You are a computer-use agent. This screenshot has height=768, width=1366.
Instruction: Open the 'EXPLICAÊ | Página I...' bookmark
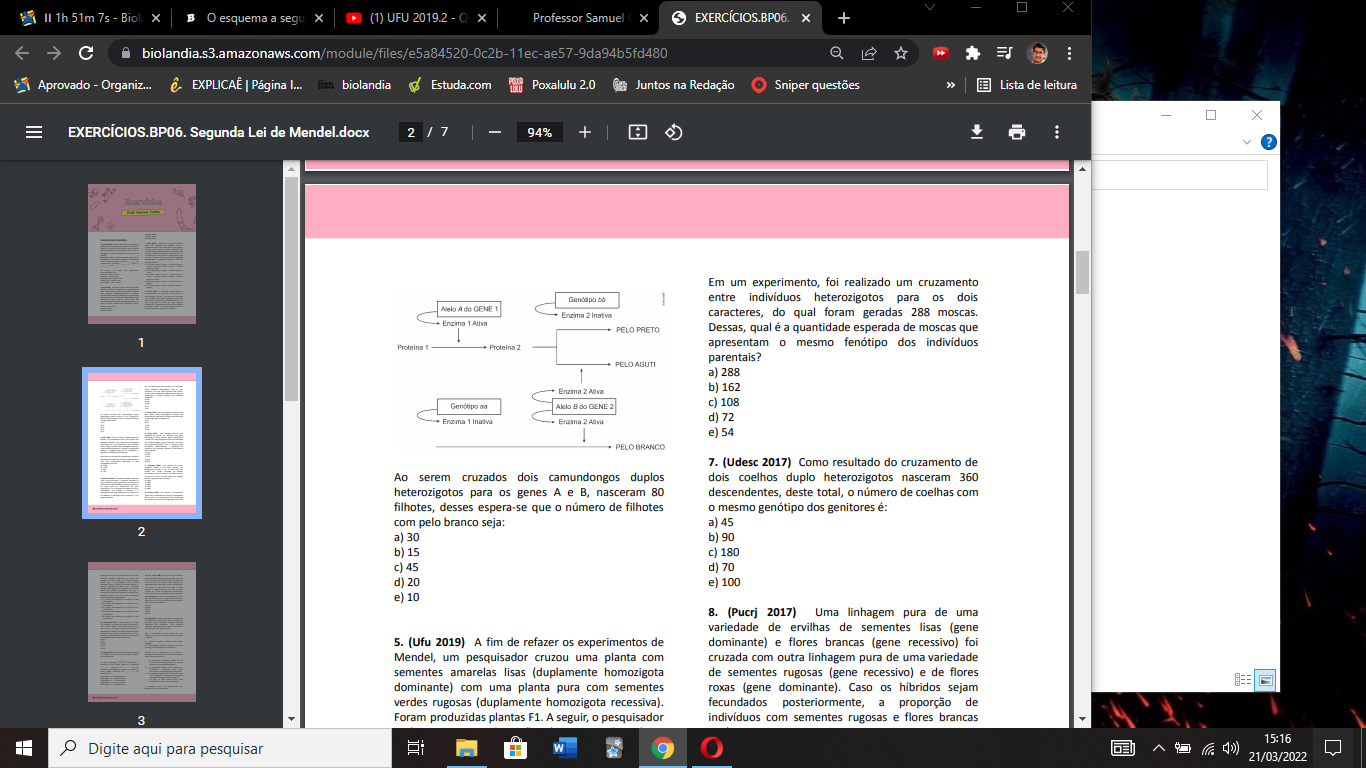(235, 85)
